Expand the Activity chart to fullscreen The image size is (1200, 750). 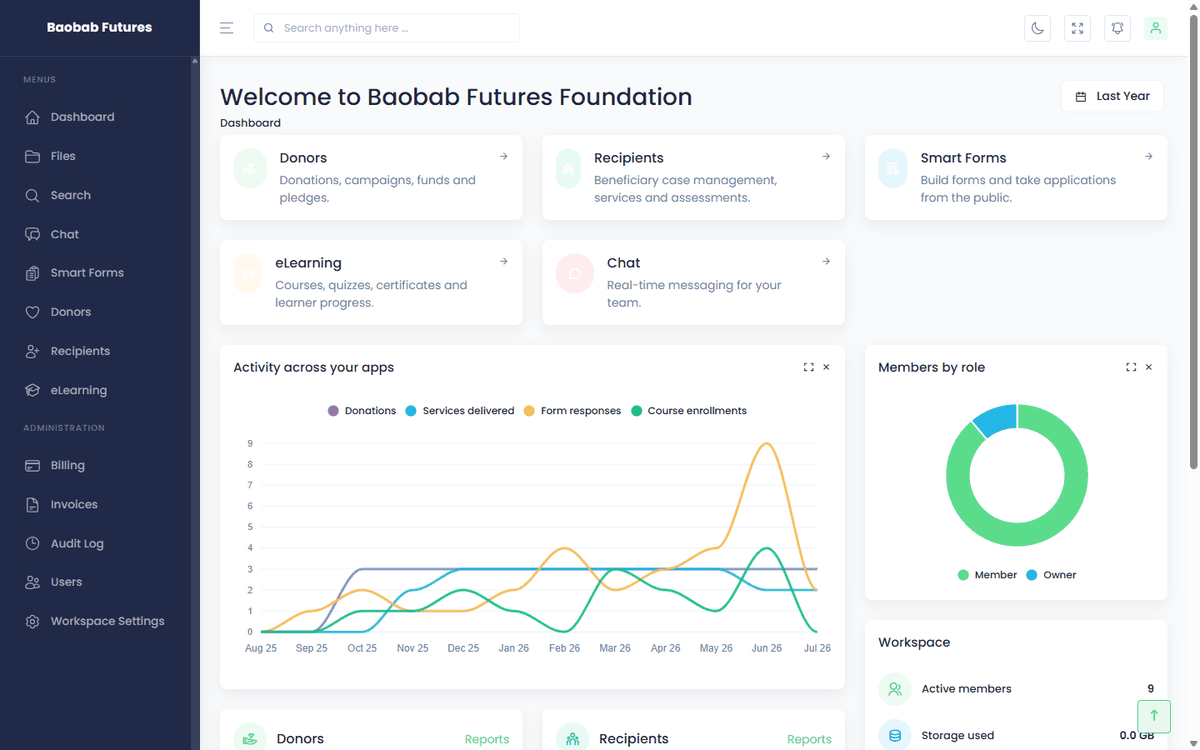[x=808, y=367]
